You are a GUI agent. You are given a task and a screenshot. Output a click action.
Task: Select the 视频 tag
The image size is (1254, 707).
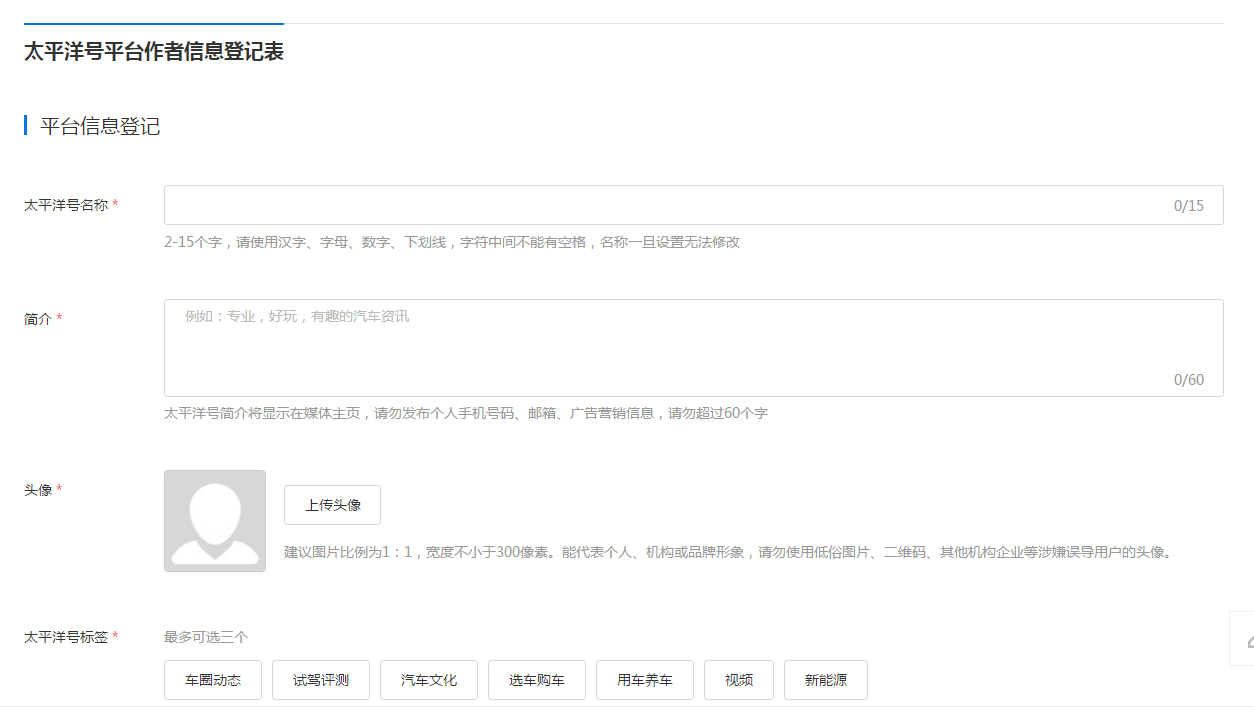tap(739, 680)
